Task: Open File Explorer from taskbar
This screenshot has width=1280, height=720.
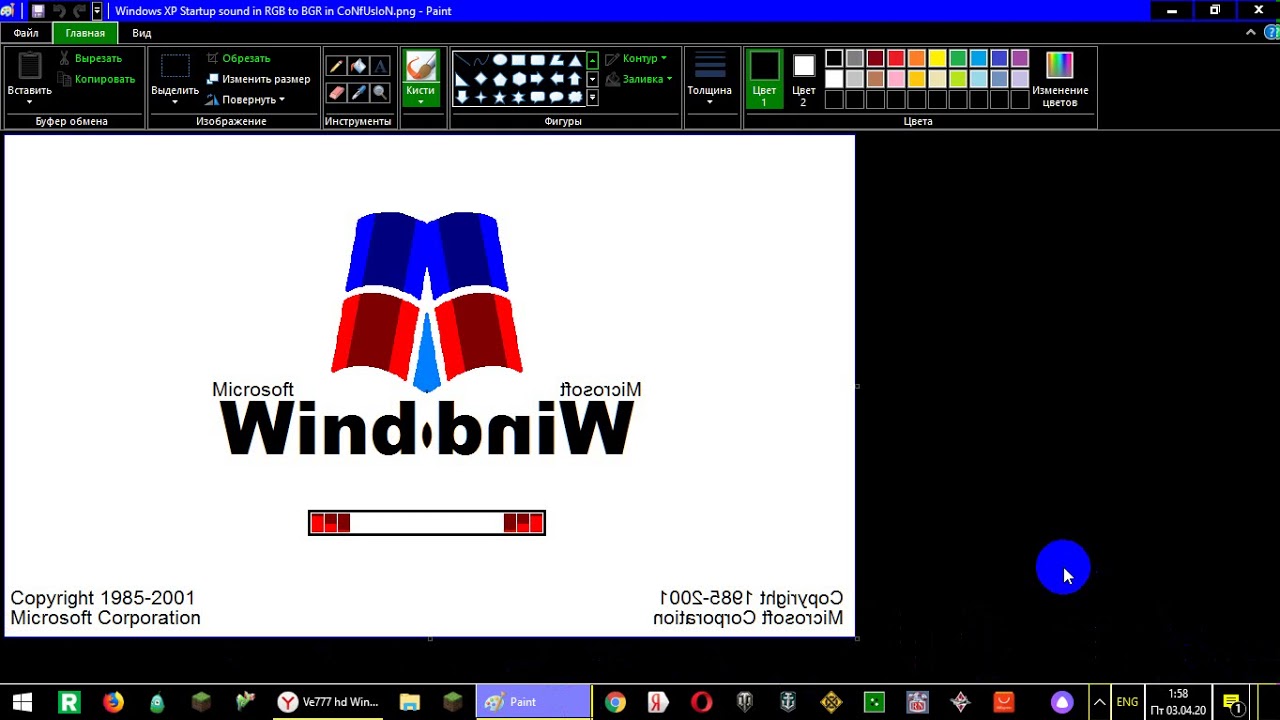Action: 409,702
